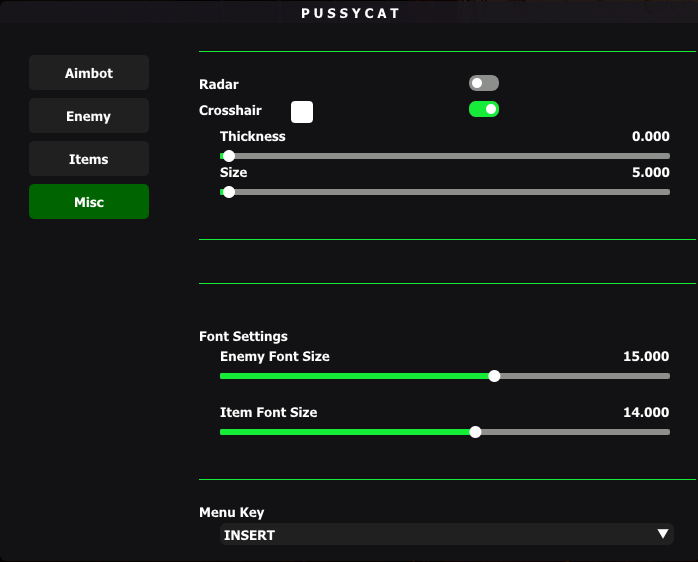Enable the Radar toggle switch
This screenshot has height=562, width=698.
tap(484, 83)
